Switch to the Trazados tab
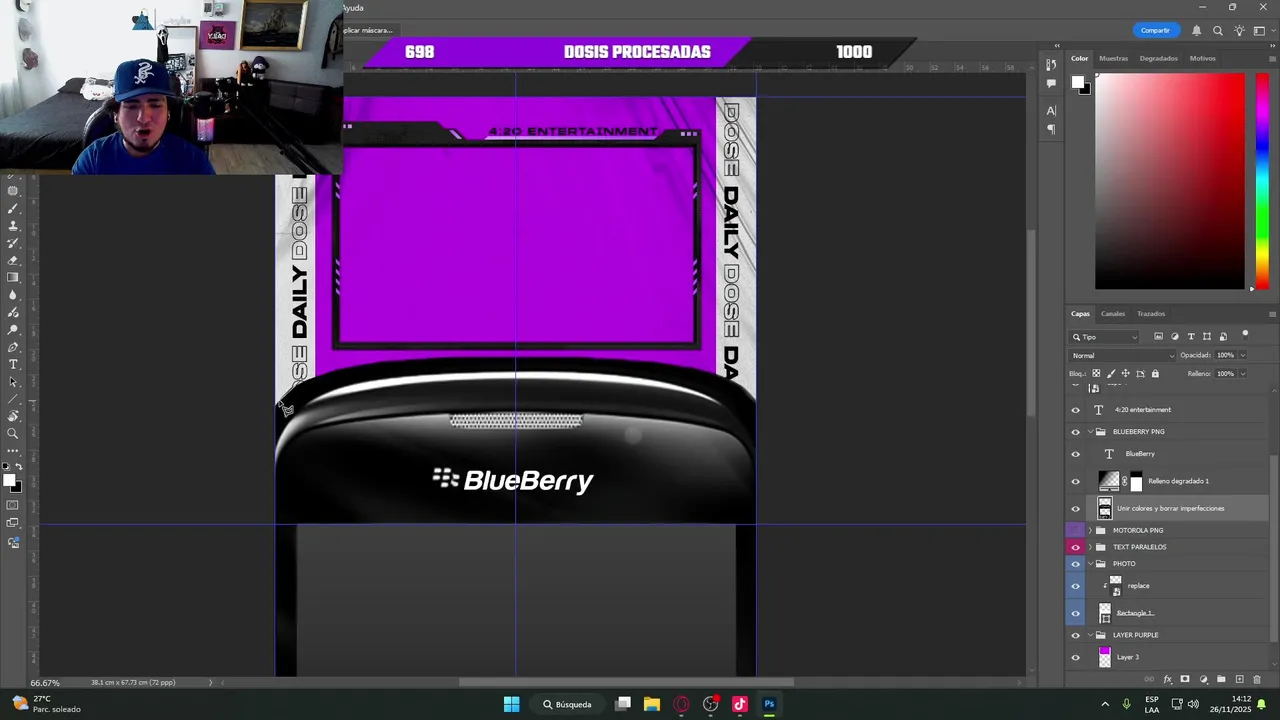This screenshot has height=720, width=1280. point(1150,314)
